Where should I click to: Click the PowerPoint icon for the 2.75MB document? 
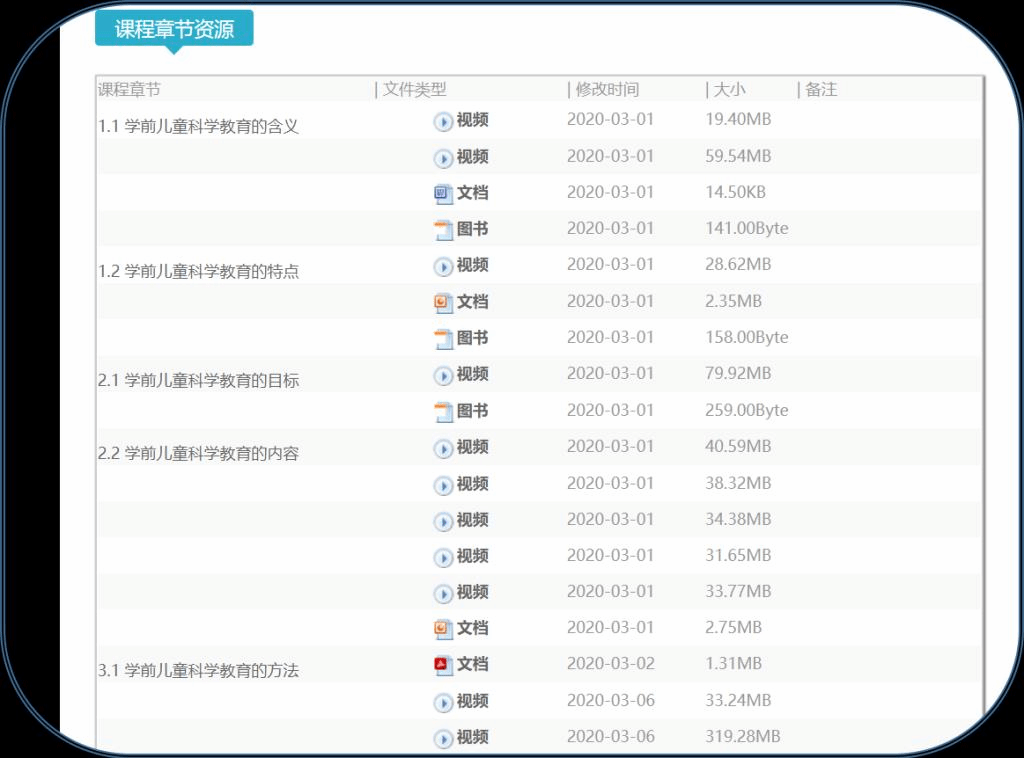[x=443, y=629]
